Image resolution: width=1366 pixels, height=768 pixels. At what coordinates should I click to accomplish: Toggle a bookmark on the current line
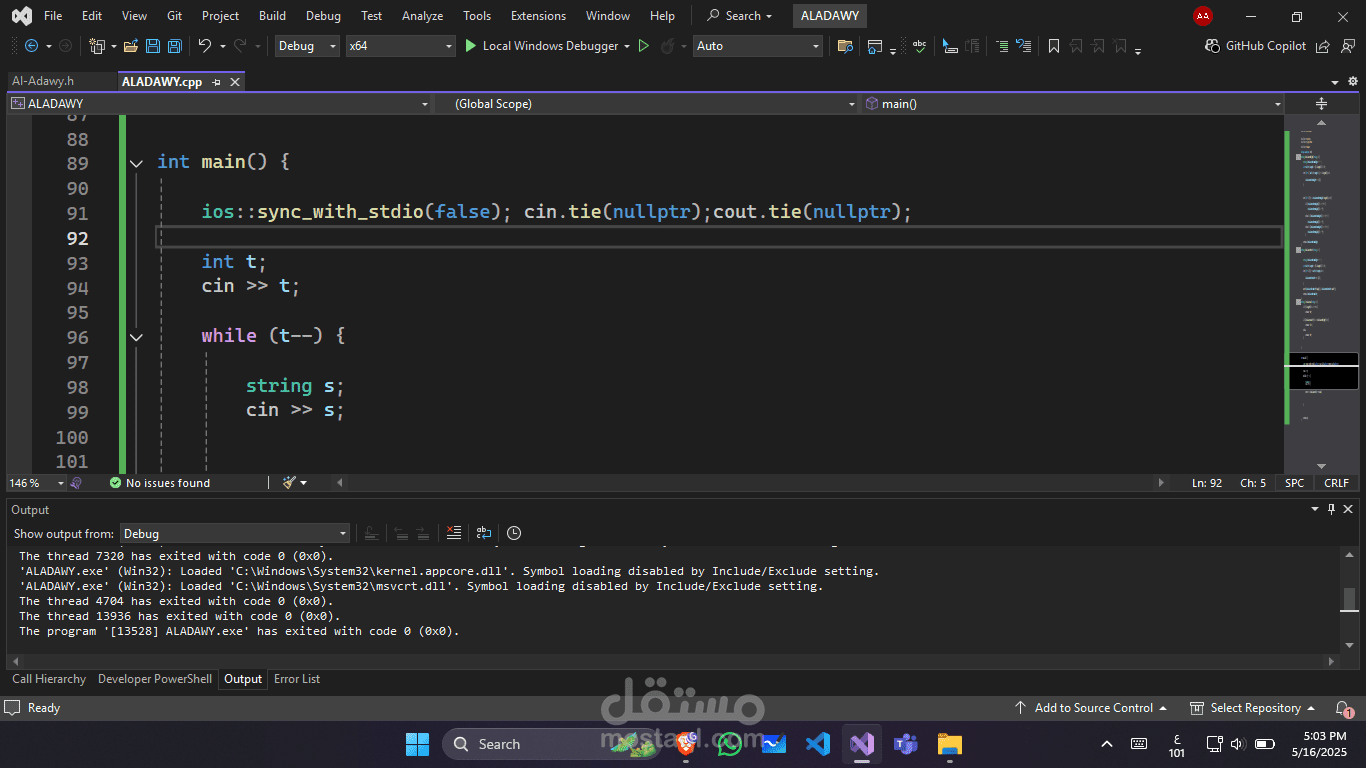click(1053, 46)
